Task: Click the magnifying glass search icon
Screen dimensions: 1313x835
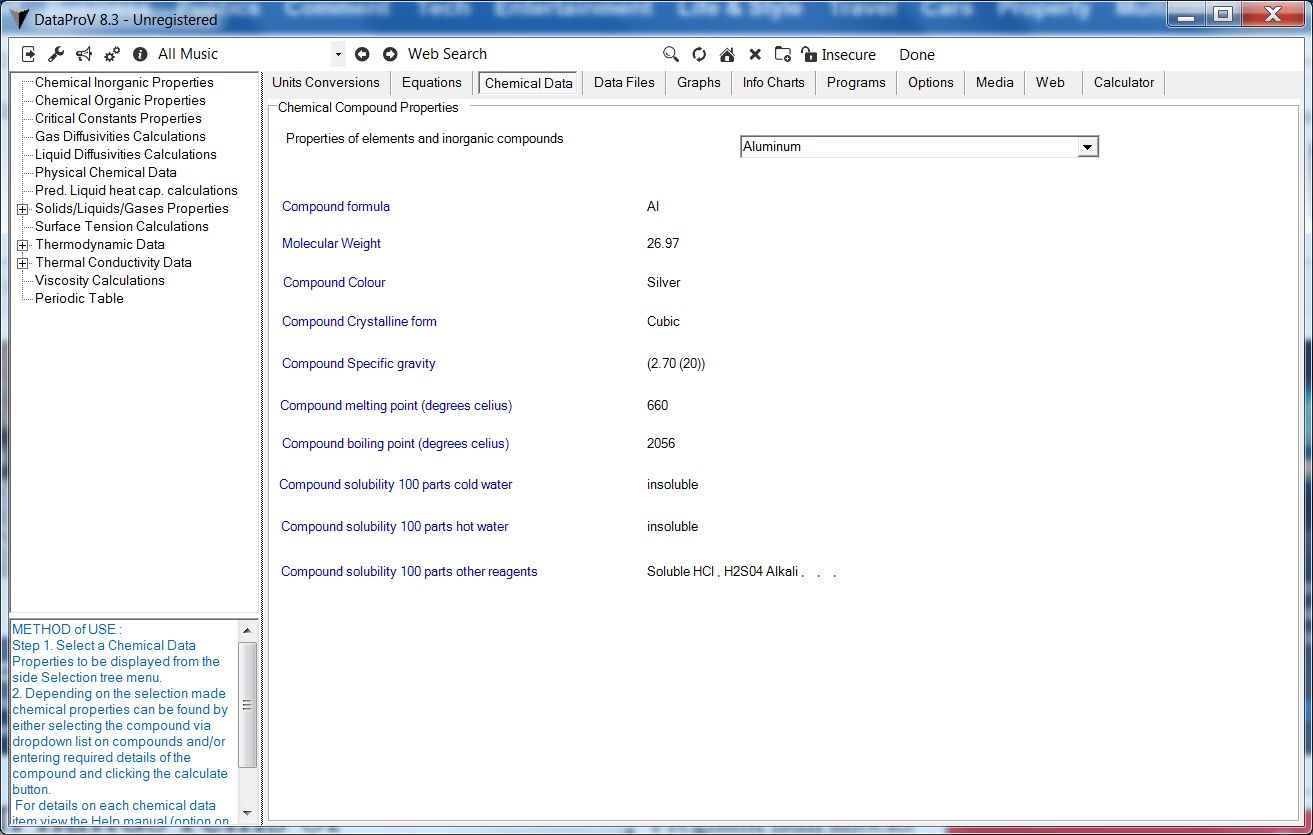Action: coord(671,55)
